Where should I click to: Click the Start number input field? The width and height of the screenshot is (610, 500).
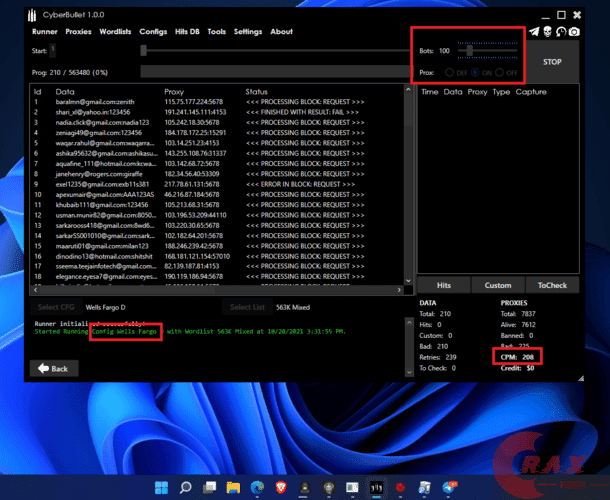tap(53, 50)
